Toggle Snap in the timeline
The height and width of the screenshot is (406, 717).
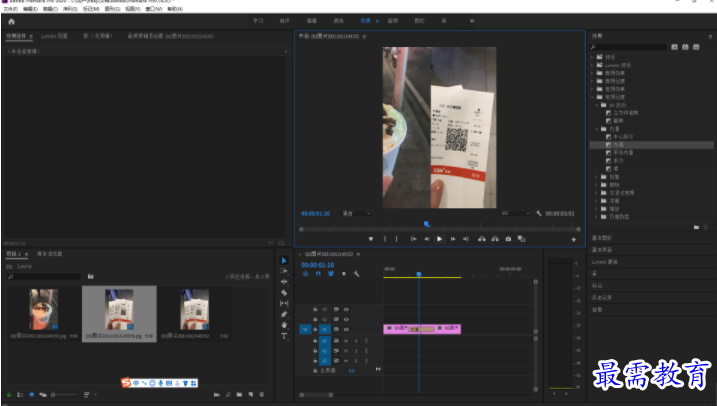(x=318, y=274)
